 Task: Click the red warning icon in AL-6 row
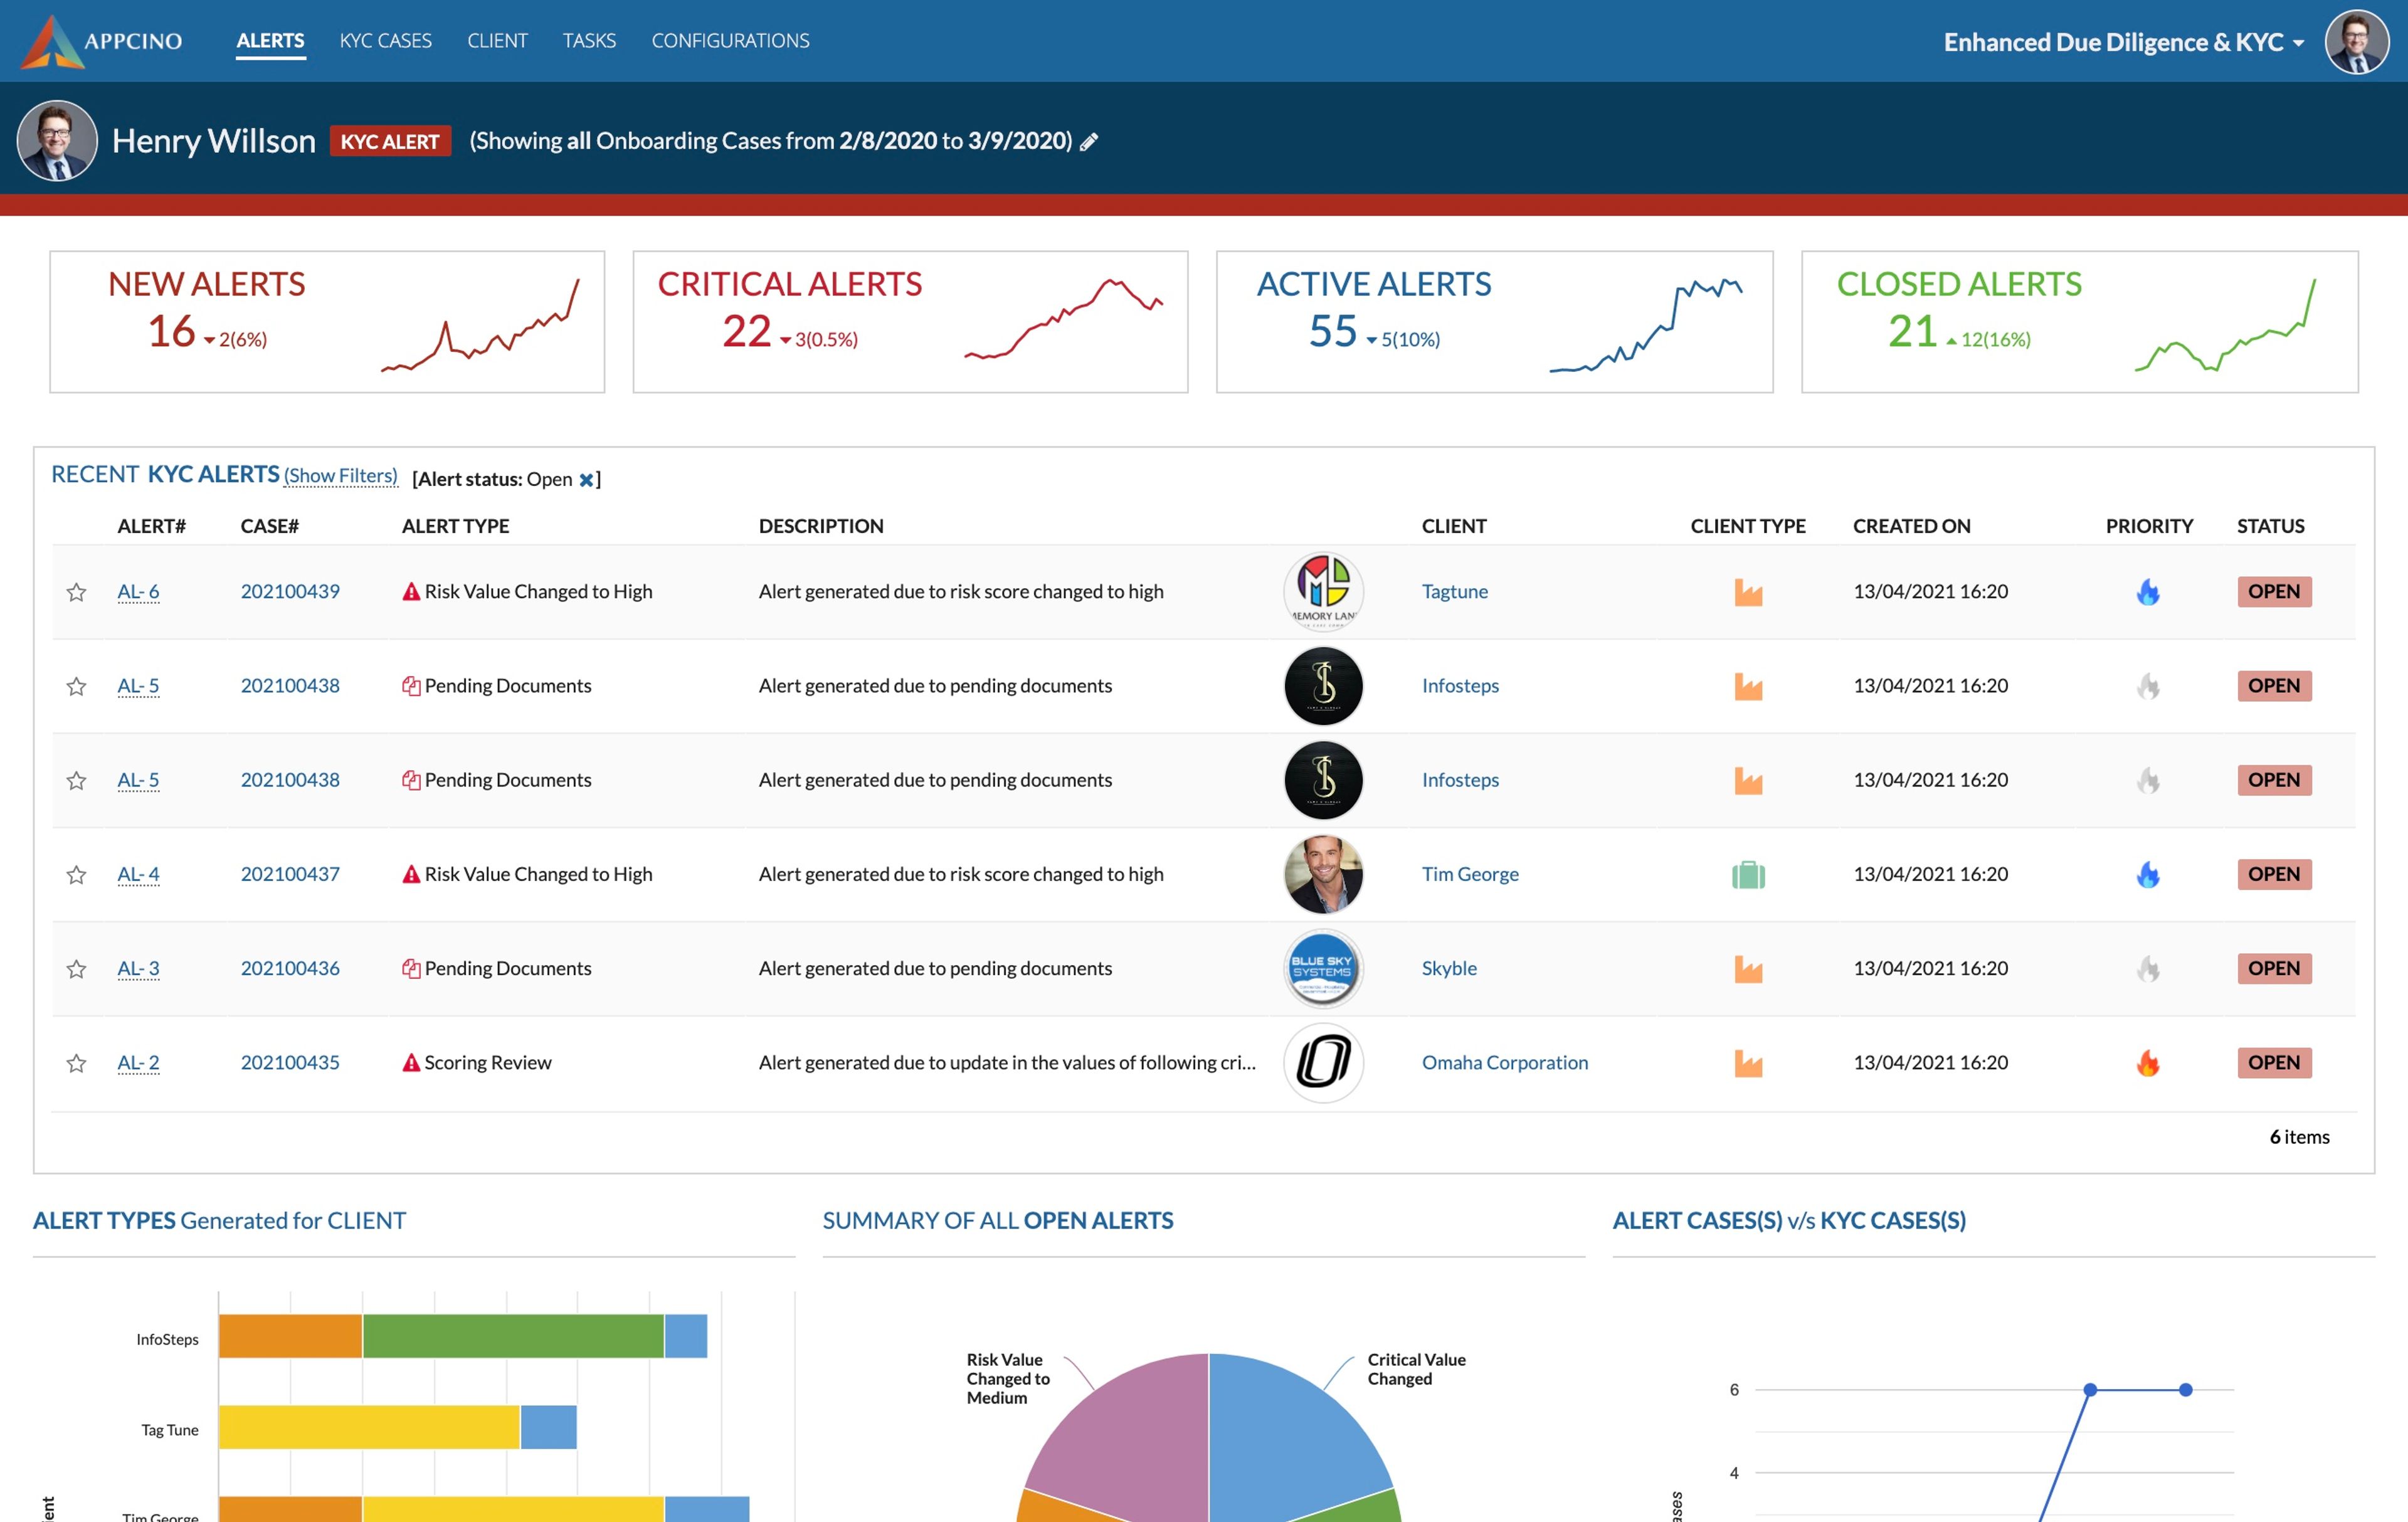(411, 591)
